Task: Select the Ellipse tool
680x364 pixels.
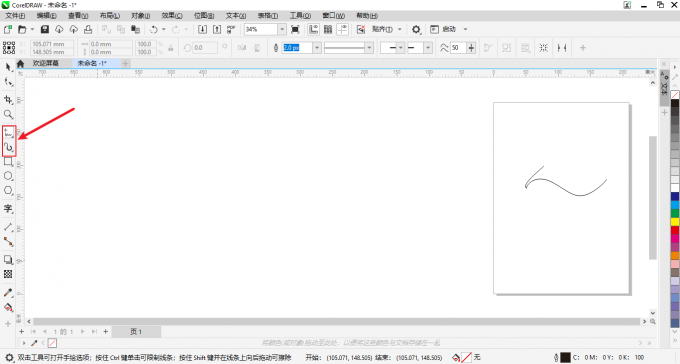Action: (8, 176)
